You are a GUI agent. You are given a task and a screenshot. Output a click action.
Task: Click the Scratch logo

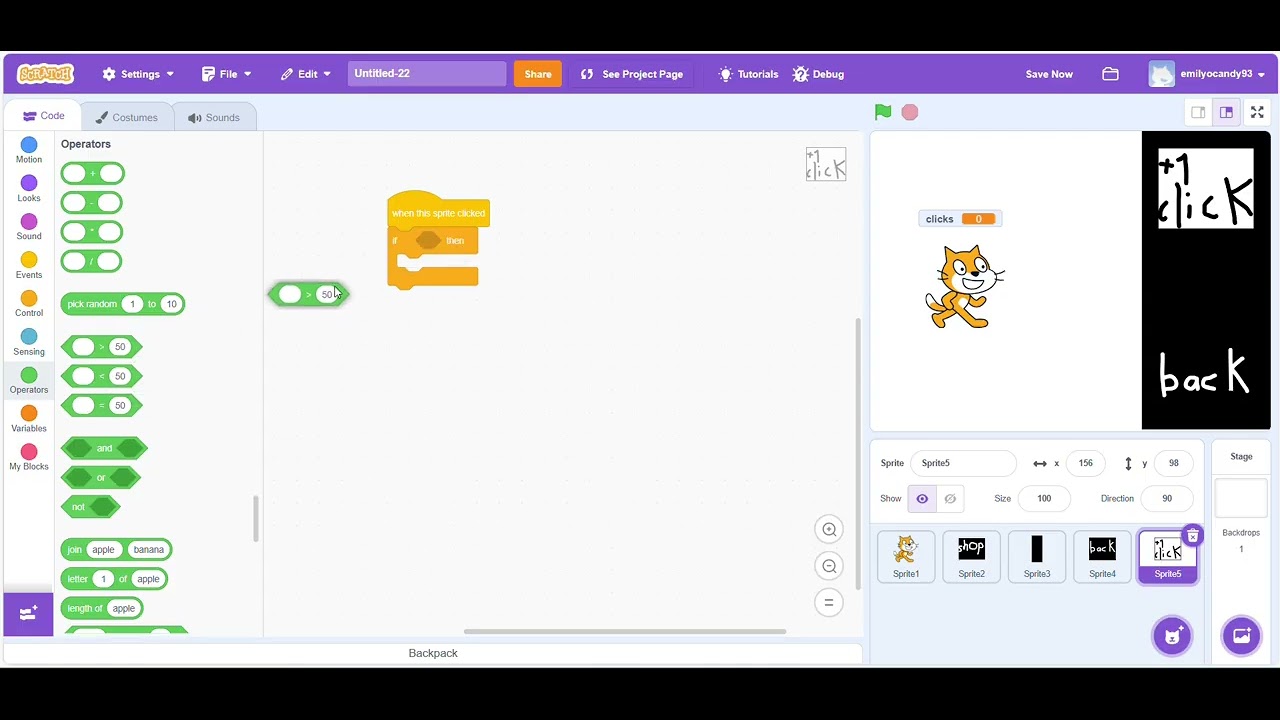tap(45, 74)
